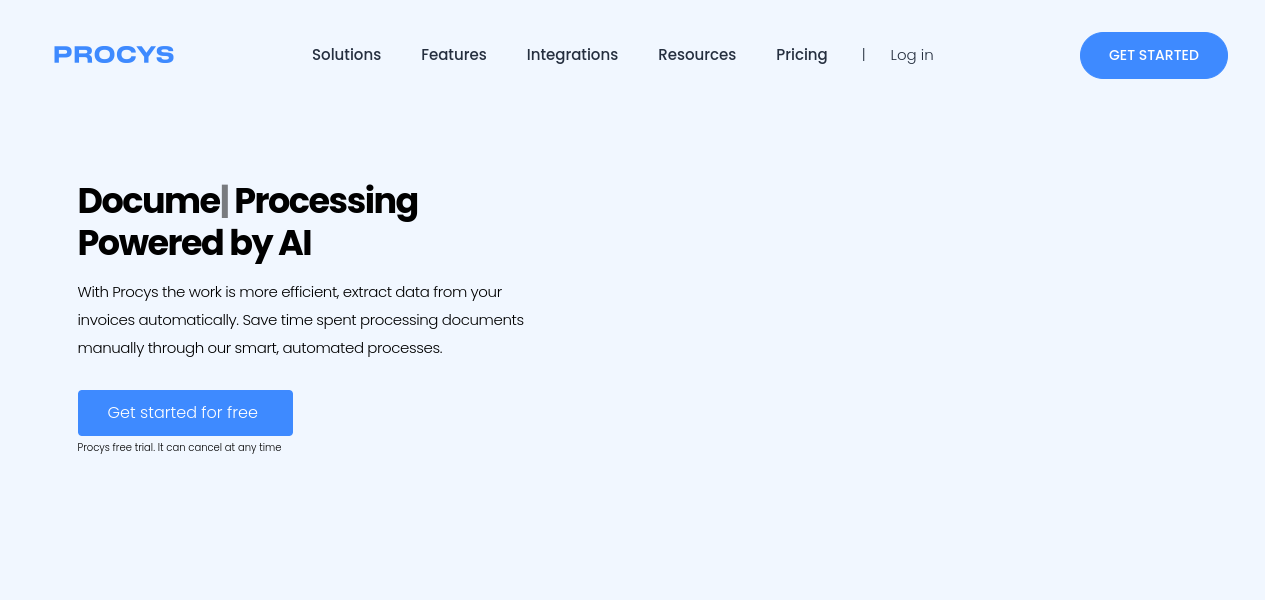The height and width of the screenshot is (600, 1280).
Task: Expand the Resources navigation item
Action: (696, 55)
